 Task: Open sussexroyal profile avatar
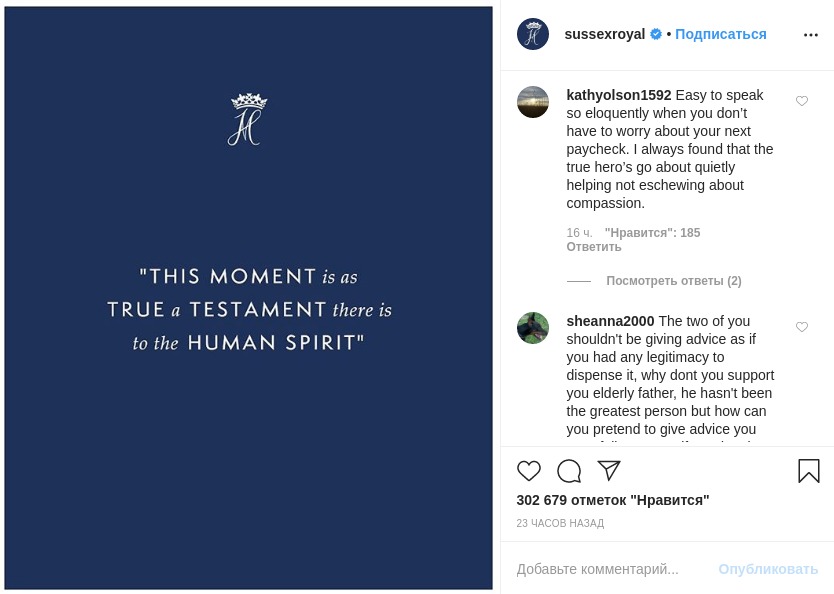point(533,34)
